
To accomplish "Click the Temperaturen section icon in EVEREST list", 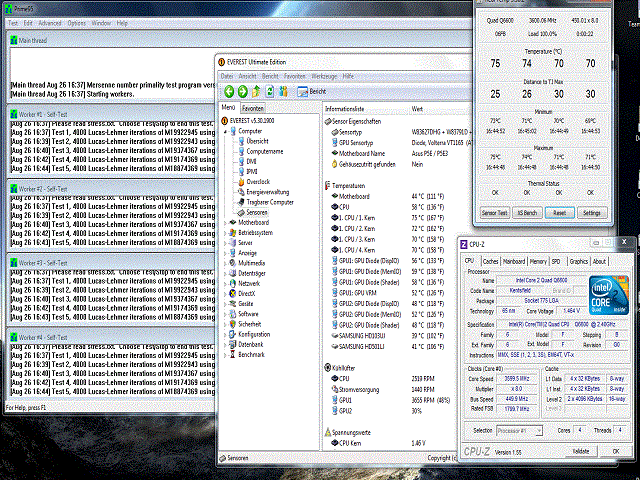I will click(x=327, y=186).
